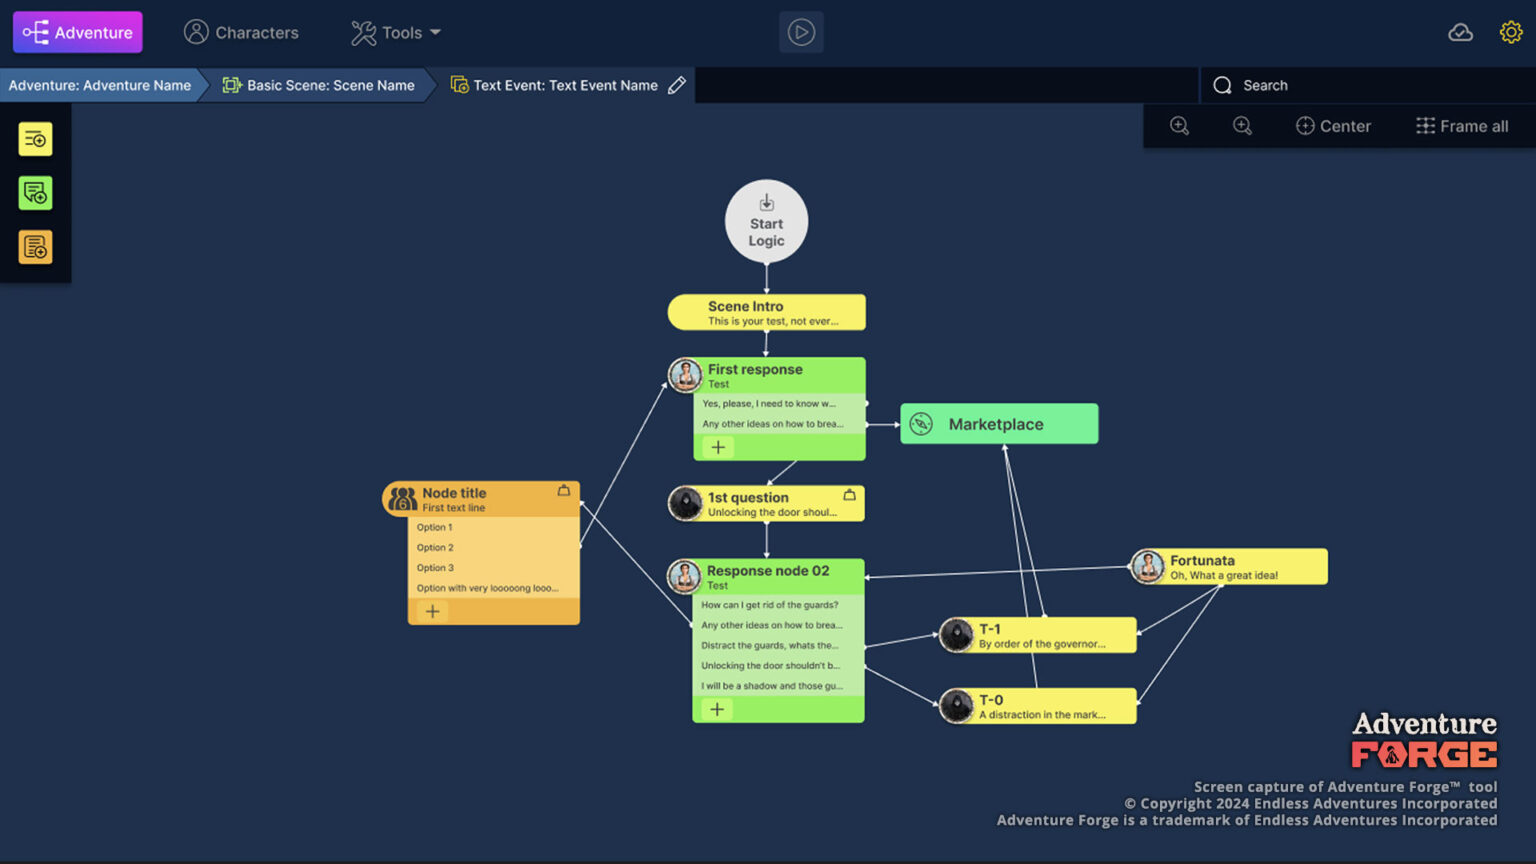The height and width of the screenshot is (864, 1536).
Task: Open settings via the gear icon
Action: tap(1510, 33)
